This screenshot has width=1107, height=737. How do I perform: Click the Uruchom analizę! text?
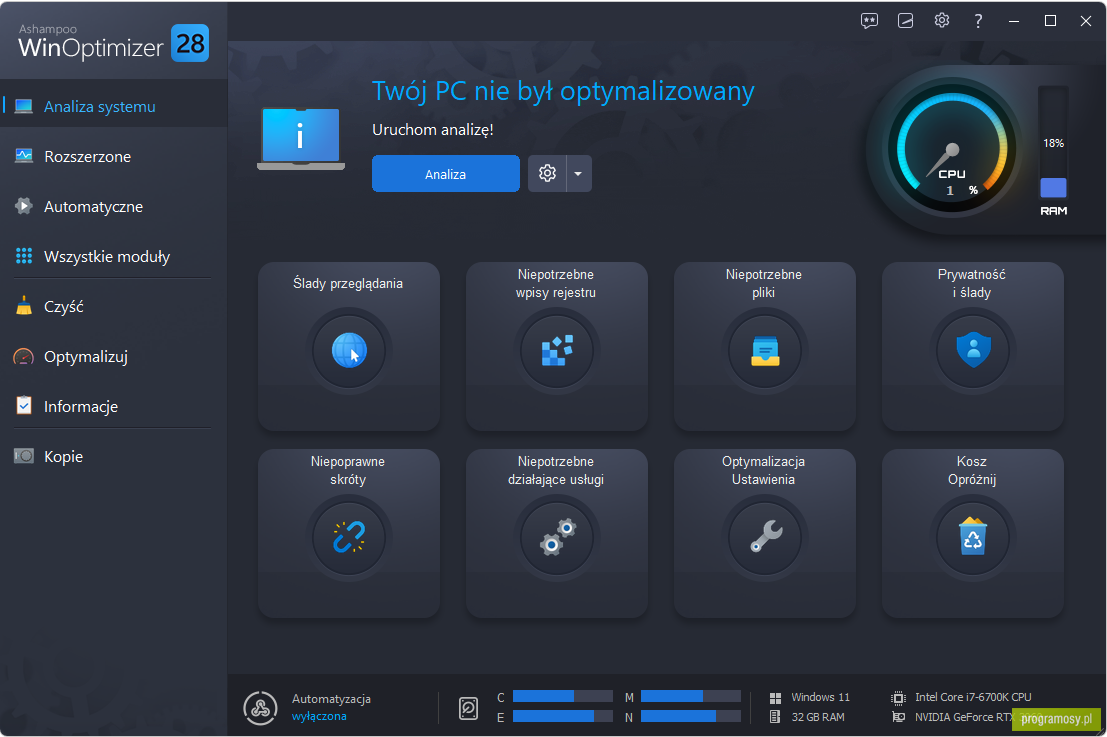pyautogui.click(x=433, y=130)
